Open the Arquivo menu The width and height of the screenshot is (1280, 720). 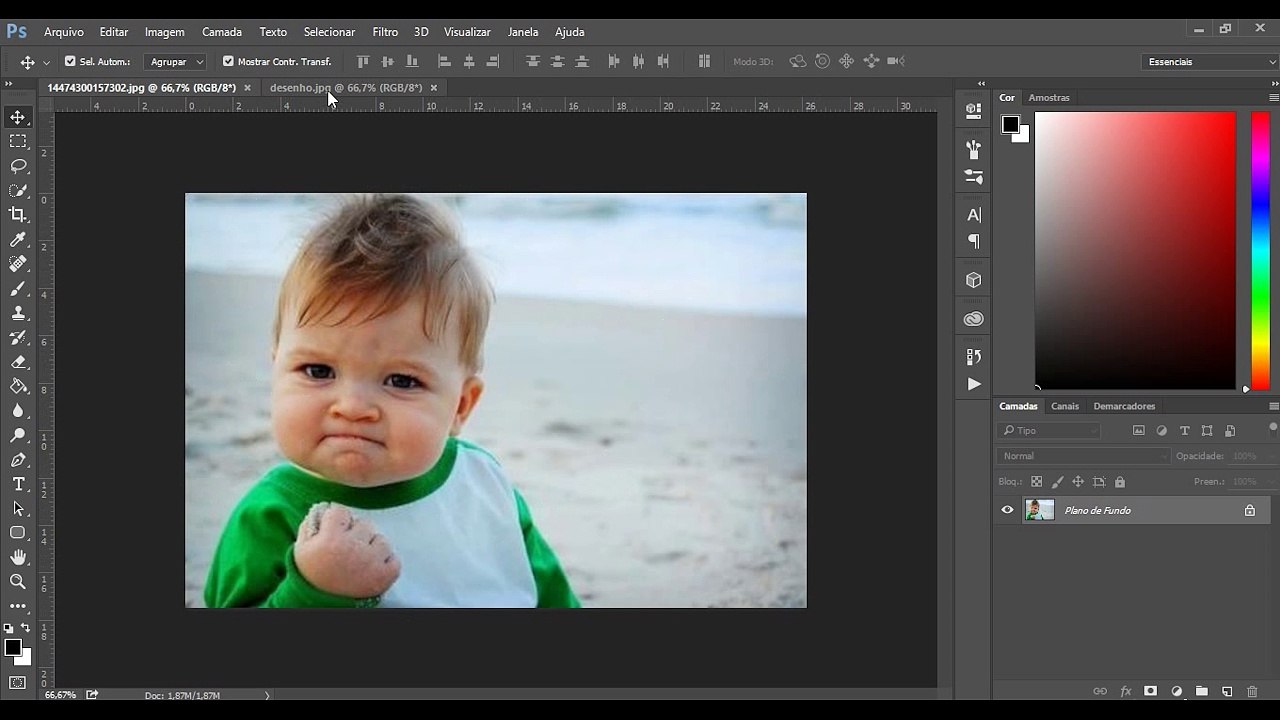(x=64, y=32)
